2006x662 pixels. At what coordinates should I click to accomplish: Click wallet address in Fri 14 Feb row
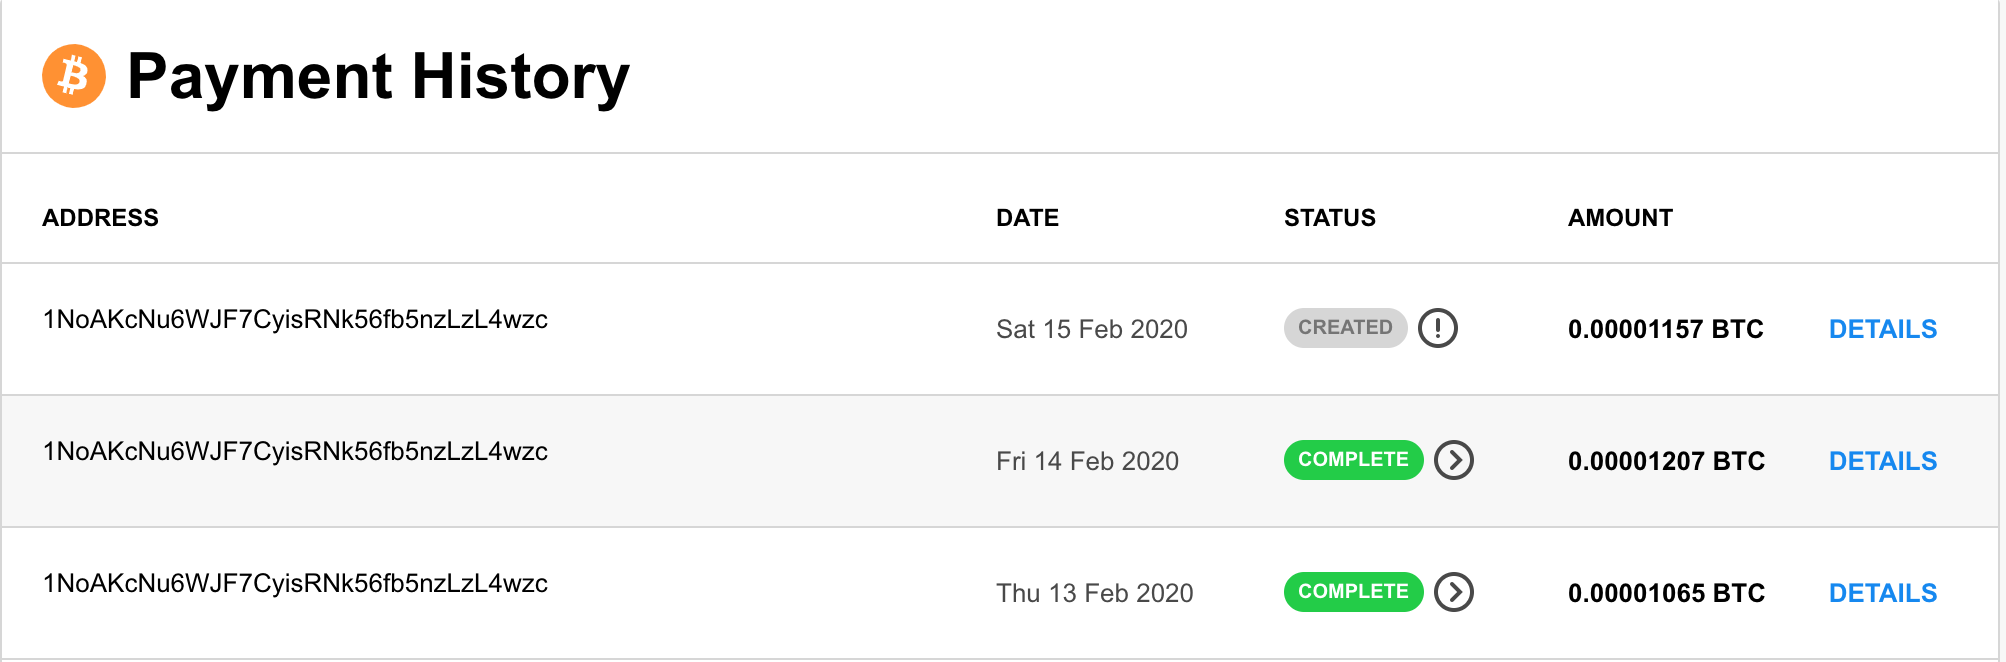(x=295, y=452)
